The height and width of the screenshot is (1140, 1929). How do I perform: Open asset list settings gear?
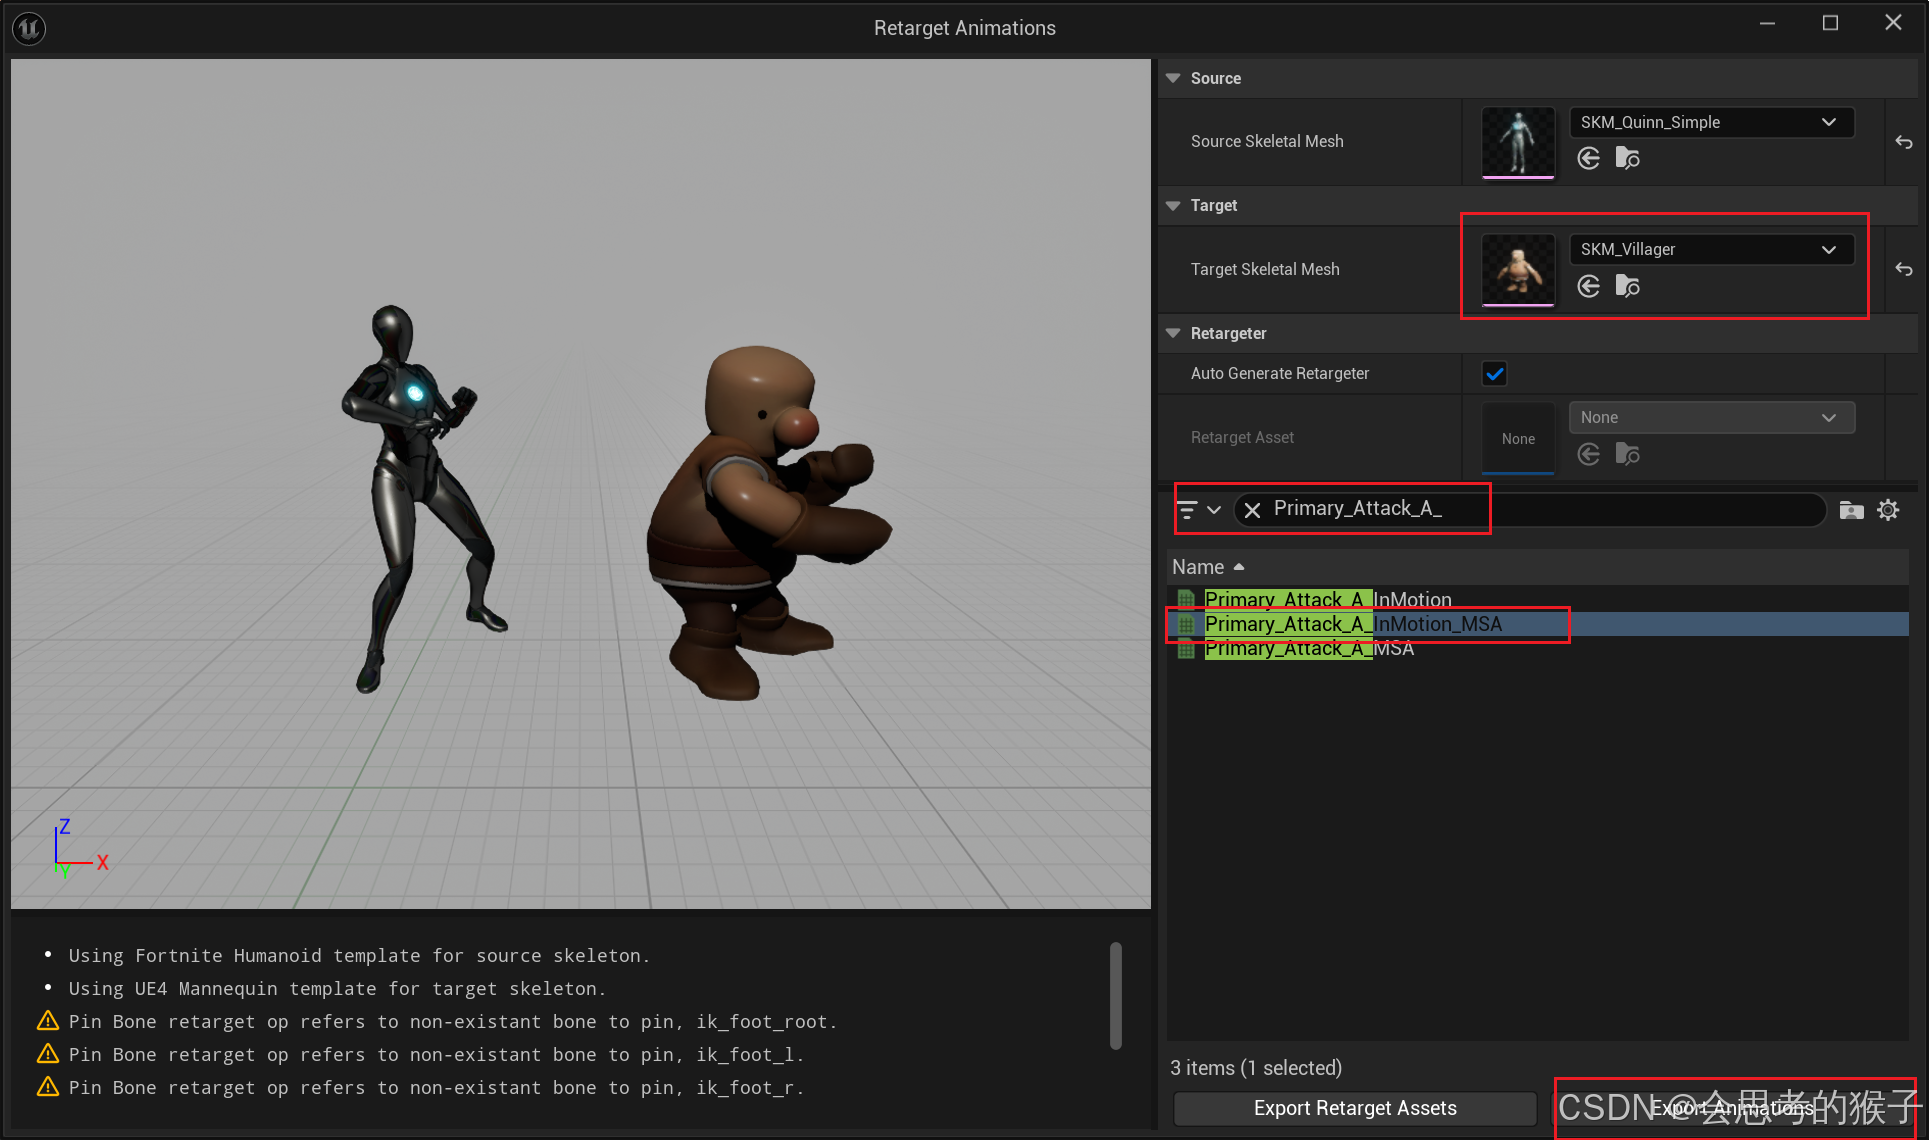click(x=1887, y=510)
